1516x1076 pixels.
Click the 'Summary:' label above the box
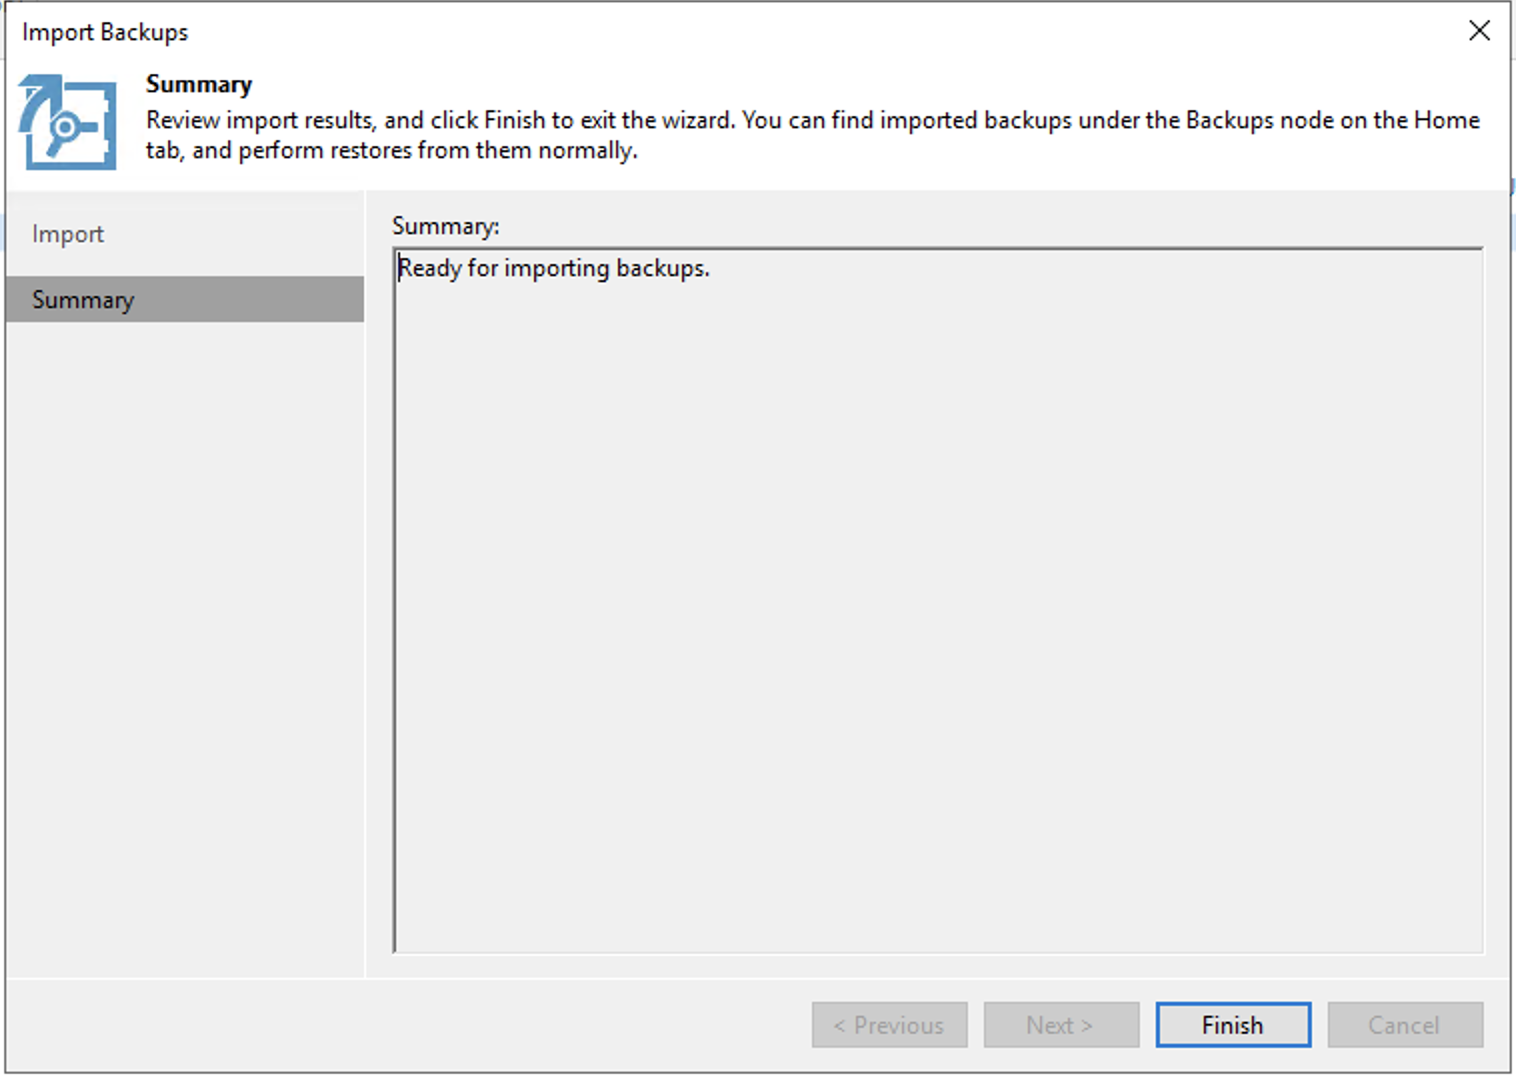point(445,226)
